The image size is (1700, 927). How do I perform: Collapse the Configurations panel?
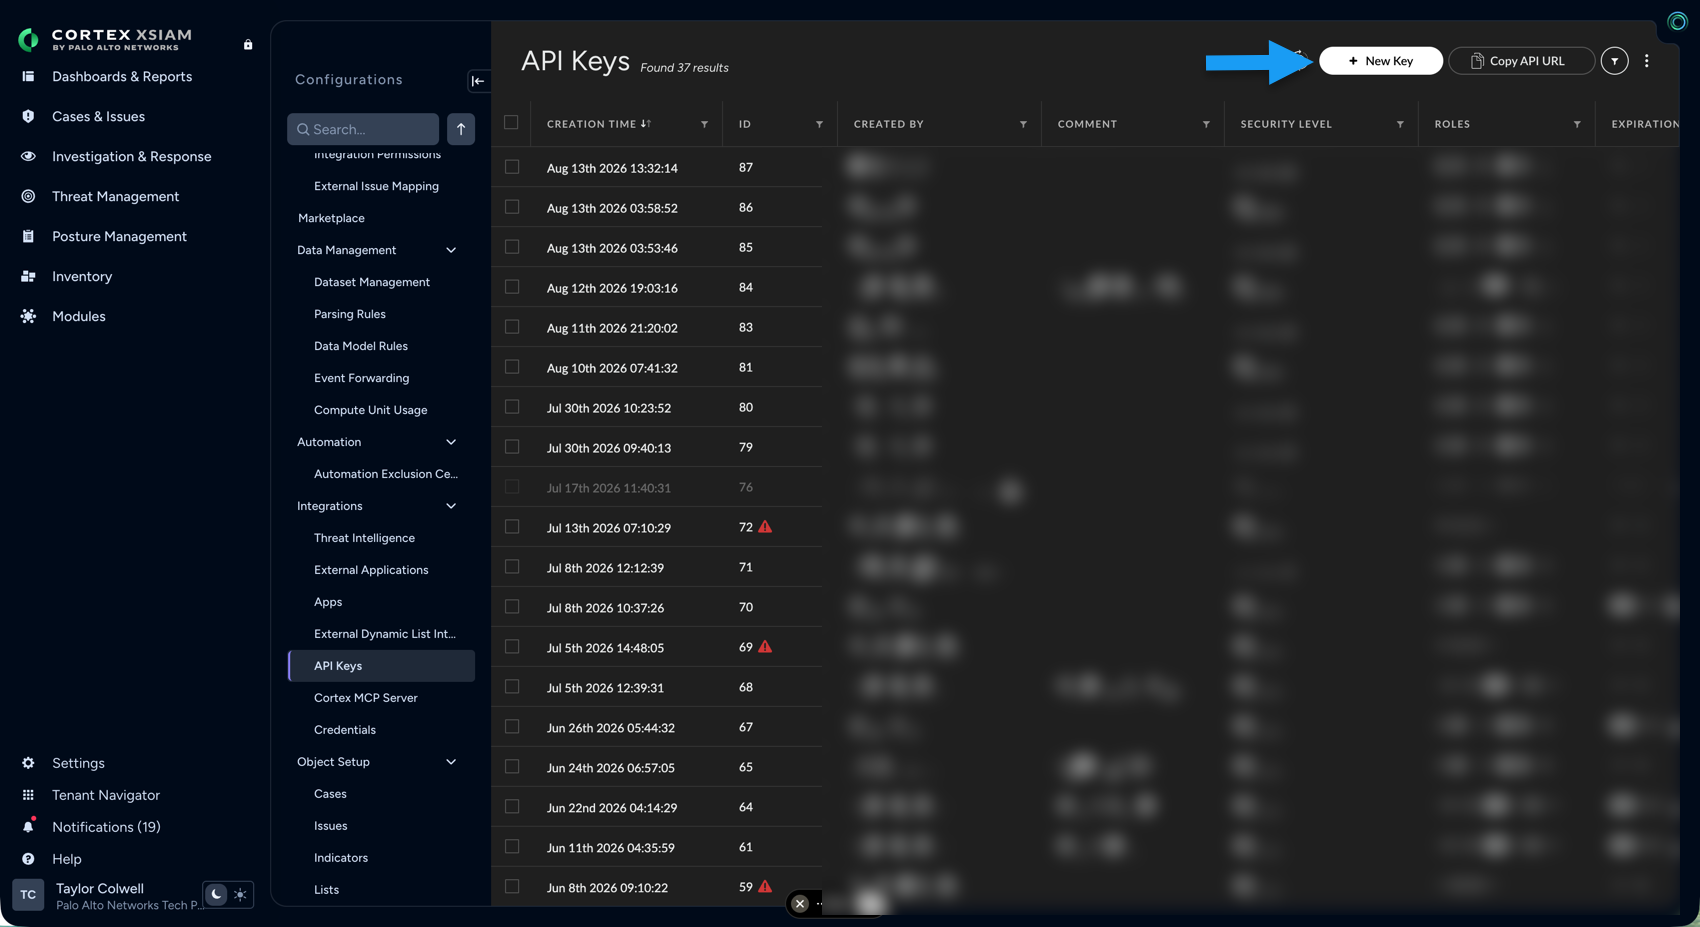pyautogui.click(x=478, y=81)
